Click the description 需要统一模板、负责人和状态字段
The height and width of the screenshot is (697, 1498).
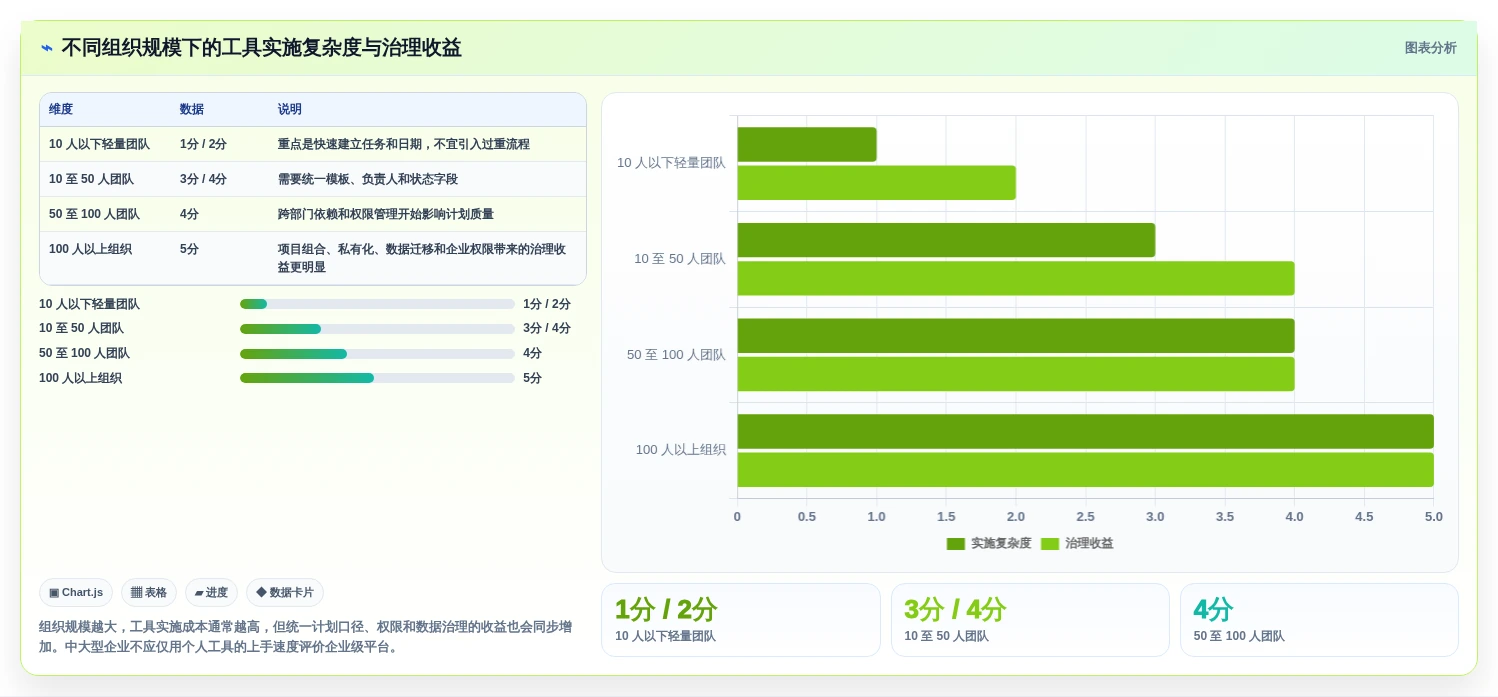point(368,179)
